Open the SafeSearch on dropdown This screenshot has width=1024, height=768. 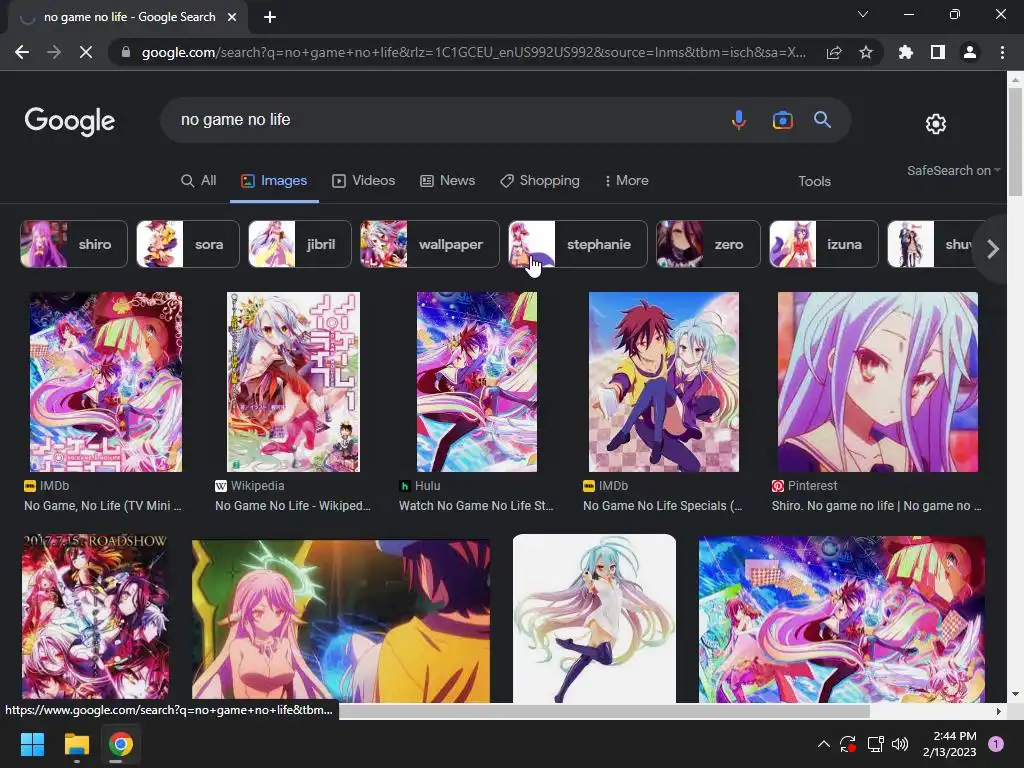[x=953, y=170]
